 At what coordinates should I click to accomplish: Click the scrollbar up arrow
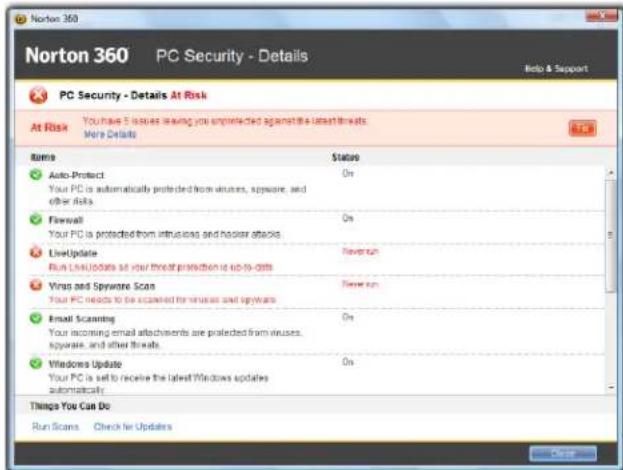tap(611, 172)
